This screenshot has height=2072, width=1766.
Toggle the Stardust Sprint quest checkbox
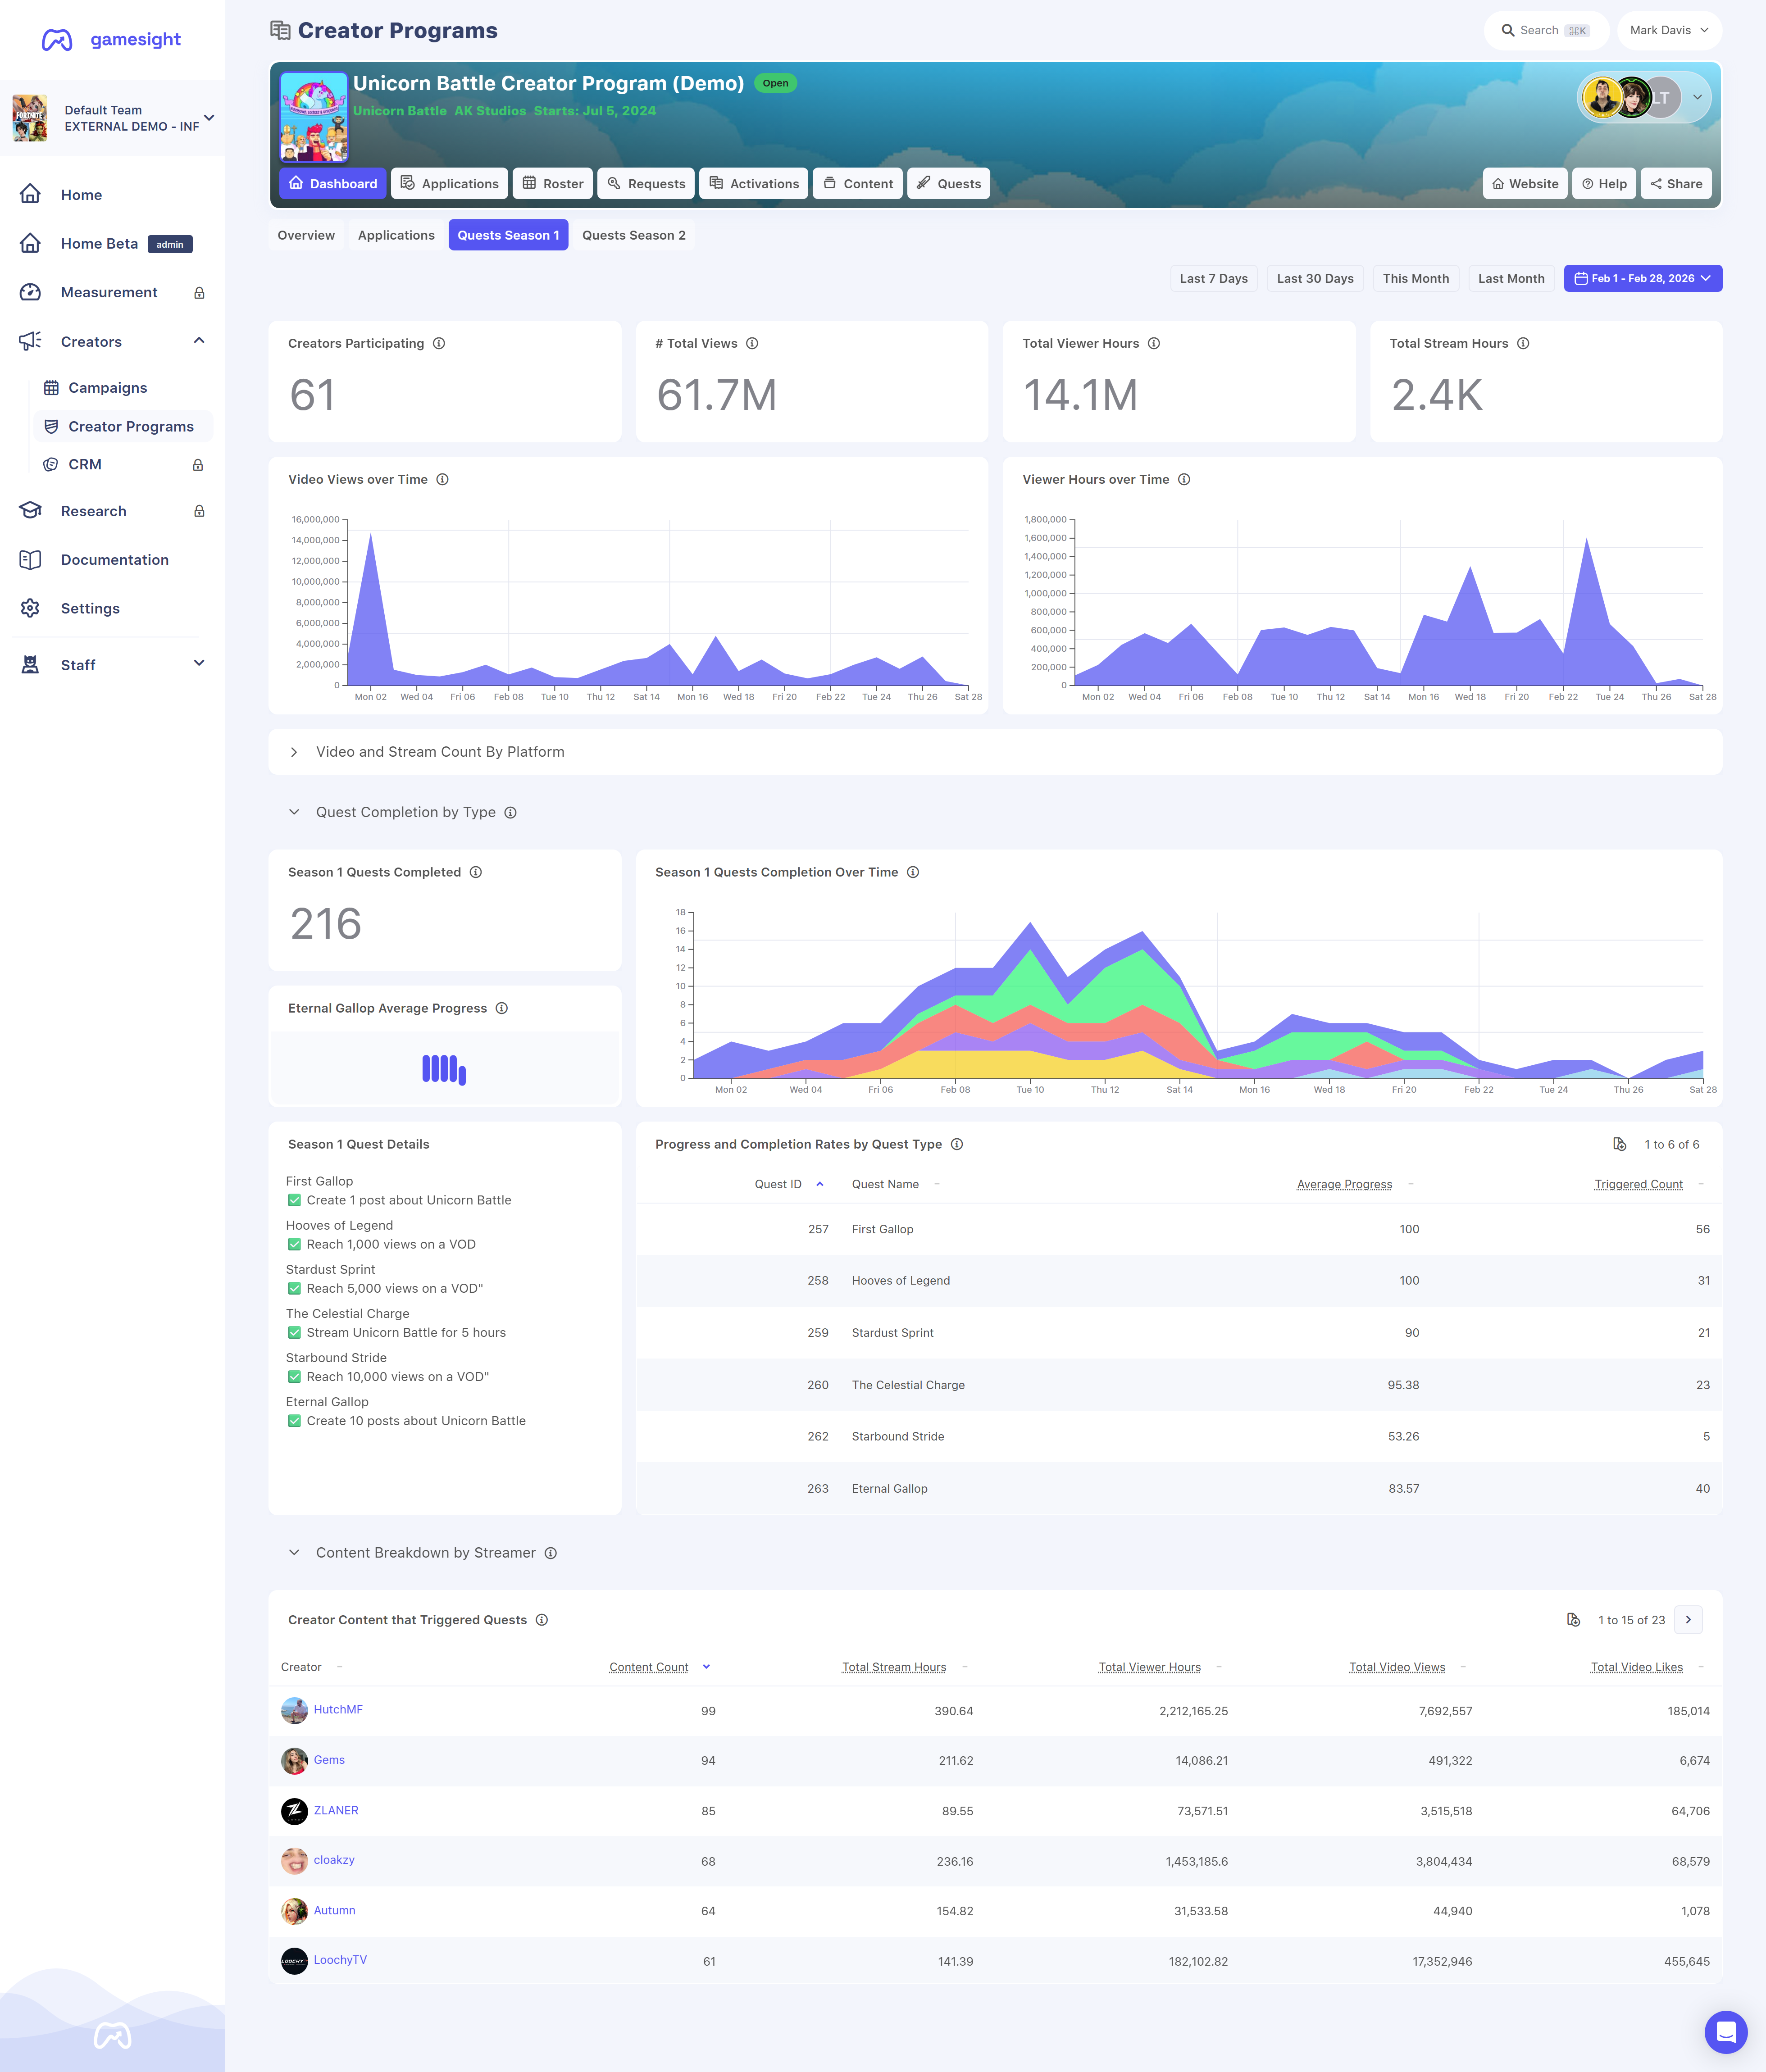click(294, 1288)
